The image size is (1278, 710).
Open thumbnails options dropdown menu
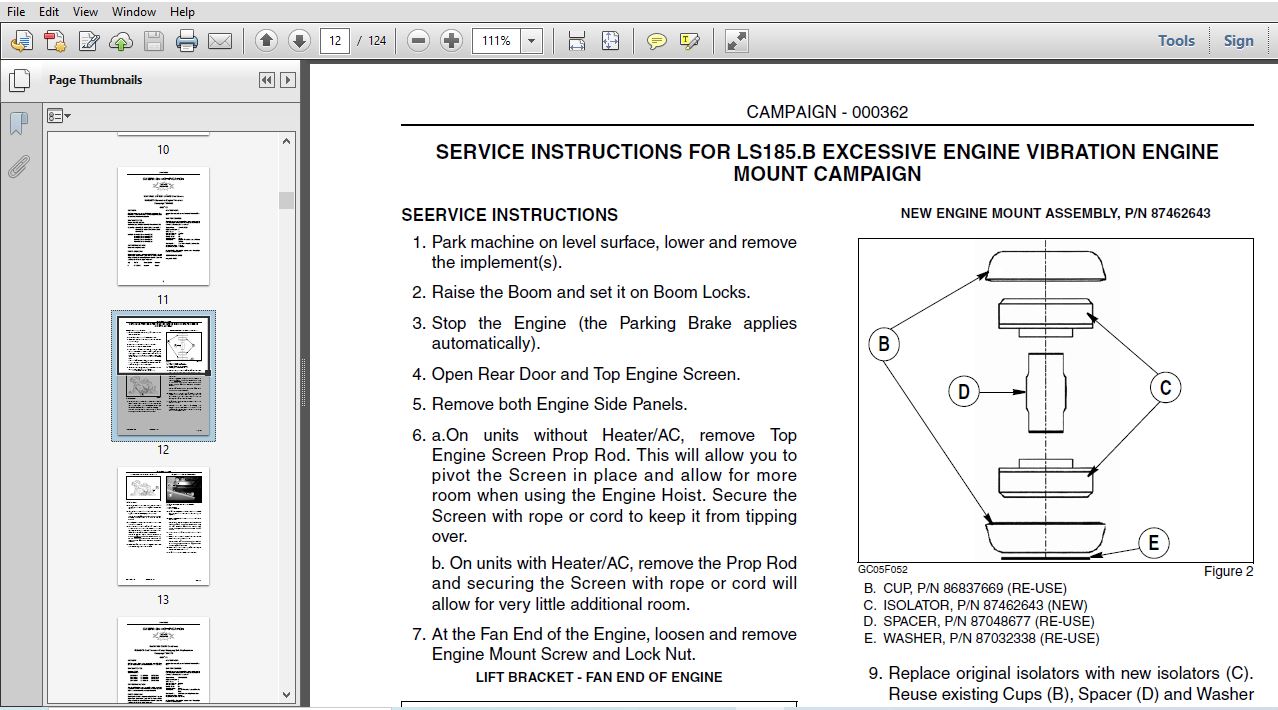pos(59,116)
